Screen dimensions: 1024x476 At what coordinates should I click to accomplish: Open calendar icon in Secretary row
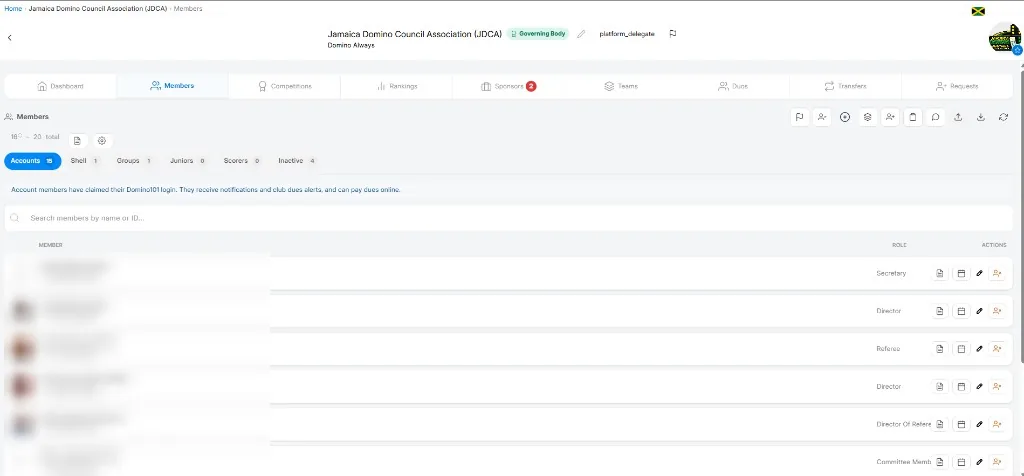pos(961,274)
